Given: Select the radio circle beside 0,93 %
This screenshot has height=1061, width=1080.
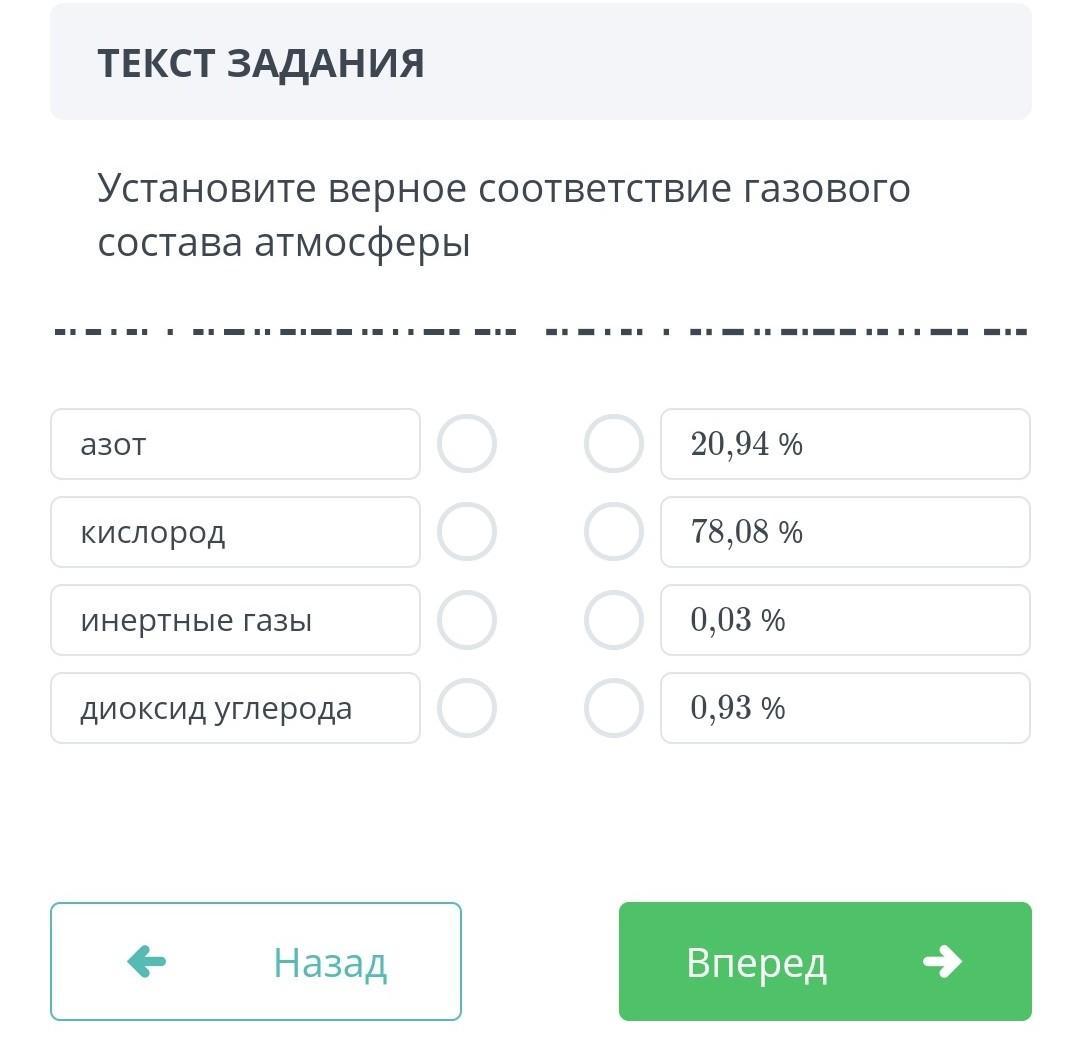Looking at the screenshot, I should [x=614, y=708].
